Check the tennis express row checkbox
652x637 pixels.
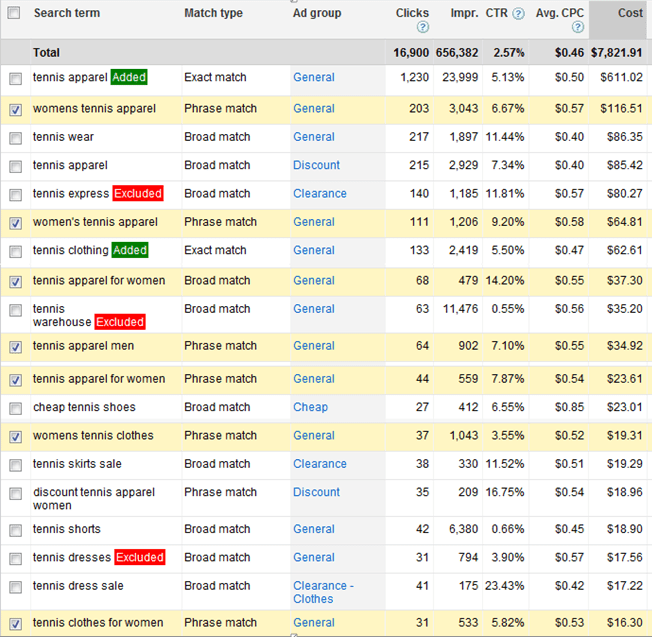click(x=15, y=195)
